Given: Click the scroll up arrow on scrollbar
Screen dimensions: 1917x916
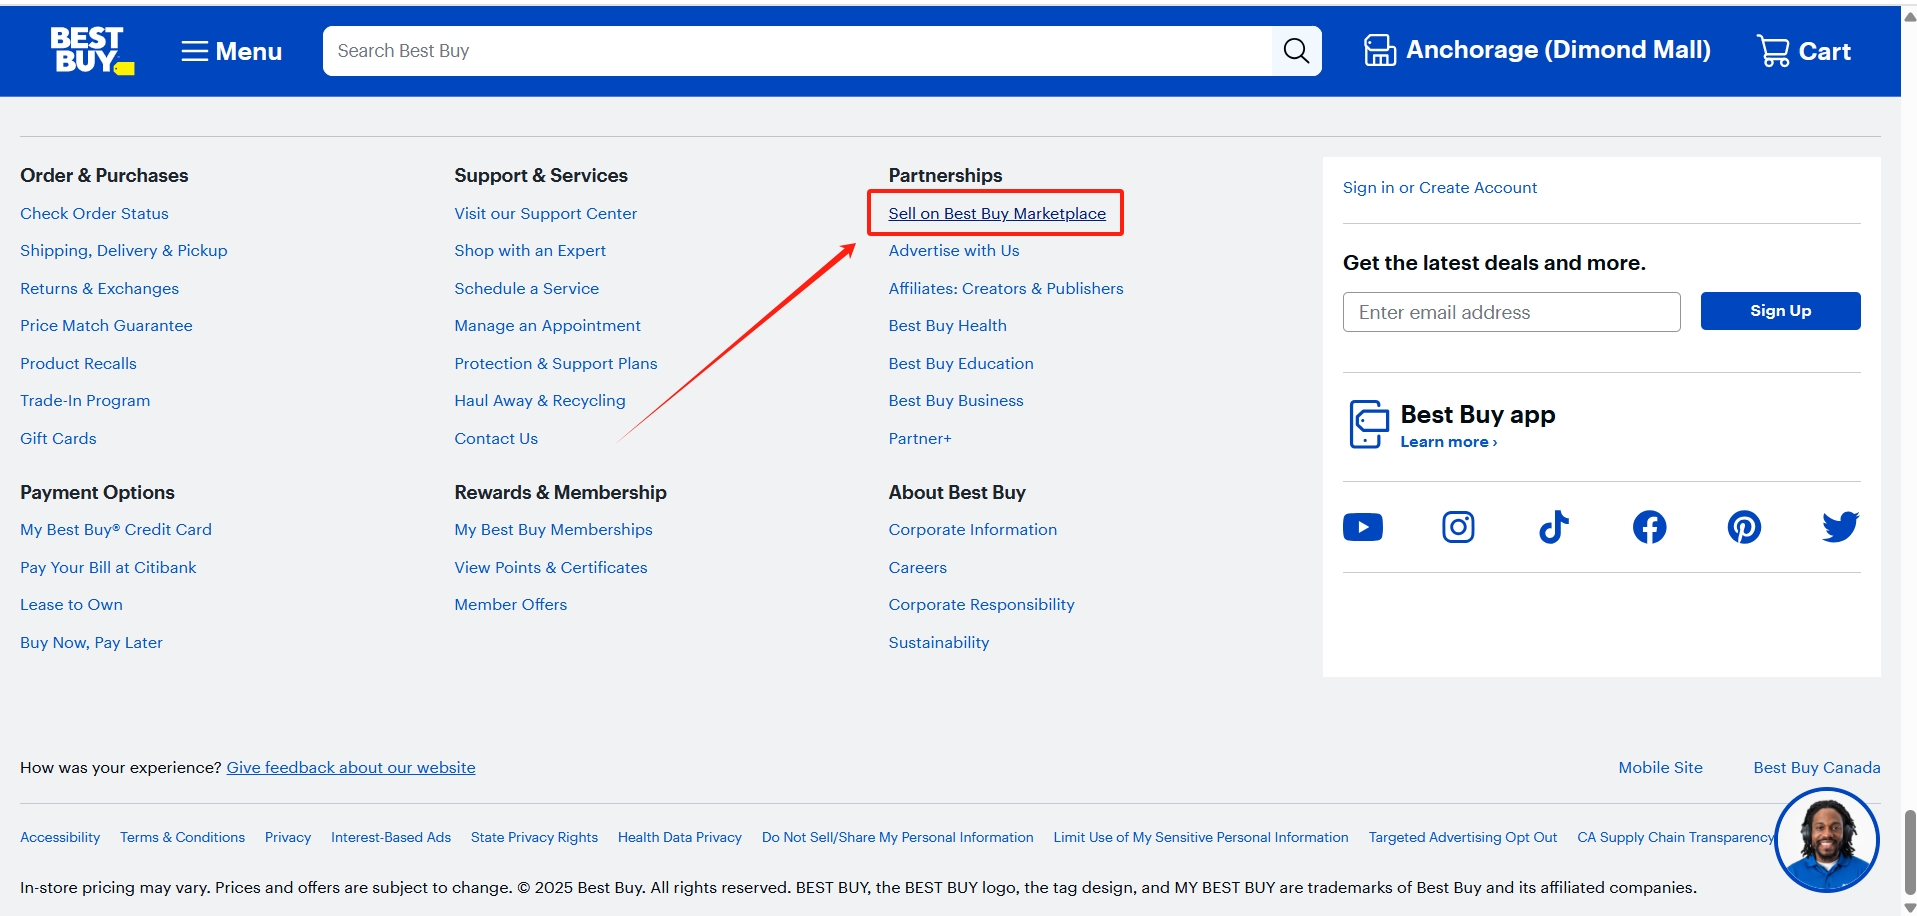Looking at the screenshot, I should [1909, 17].
